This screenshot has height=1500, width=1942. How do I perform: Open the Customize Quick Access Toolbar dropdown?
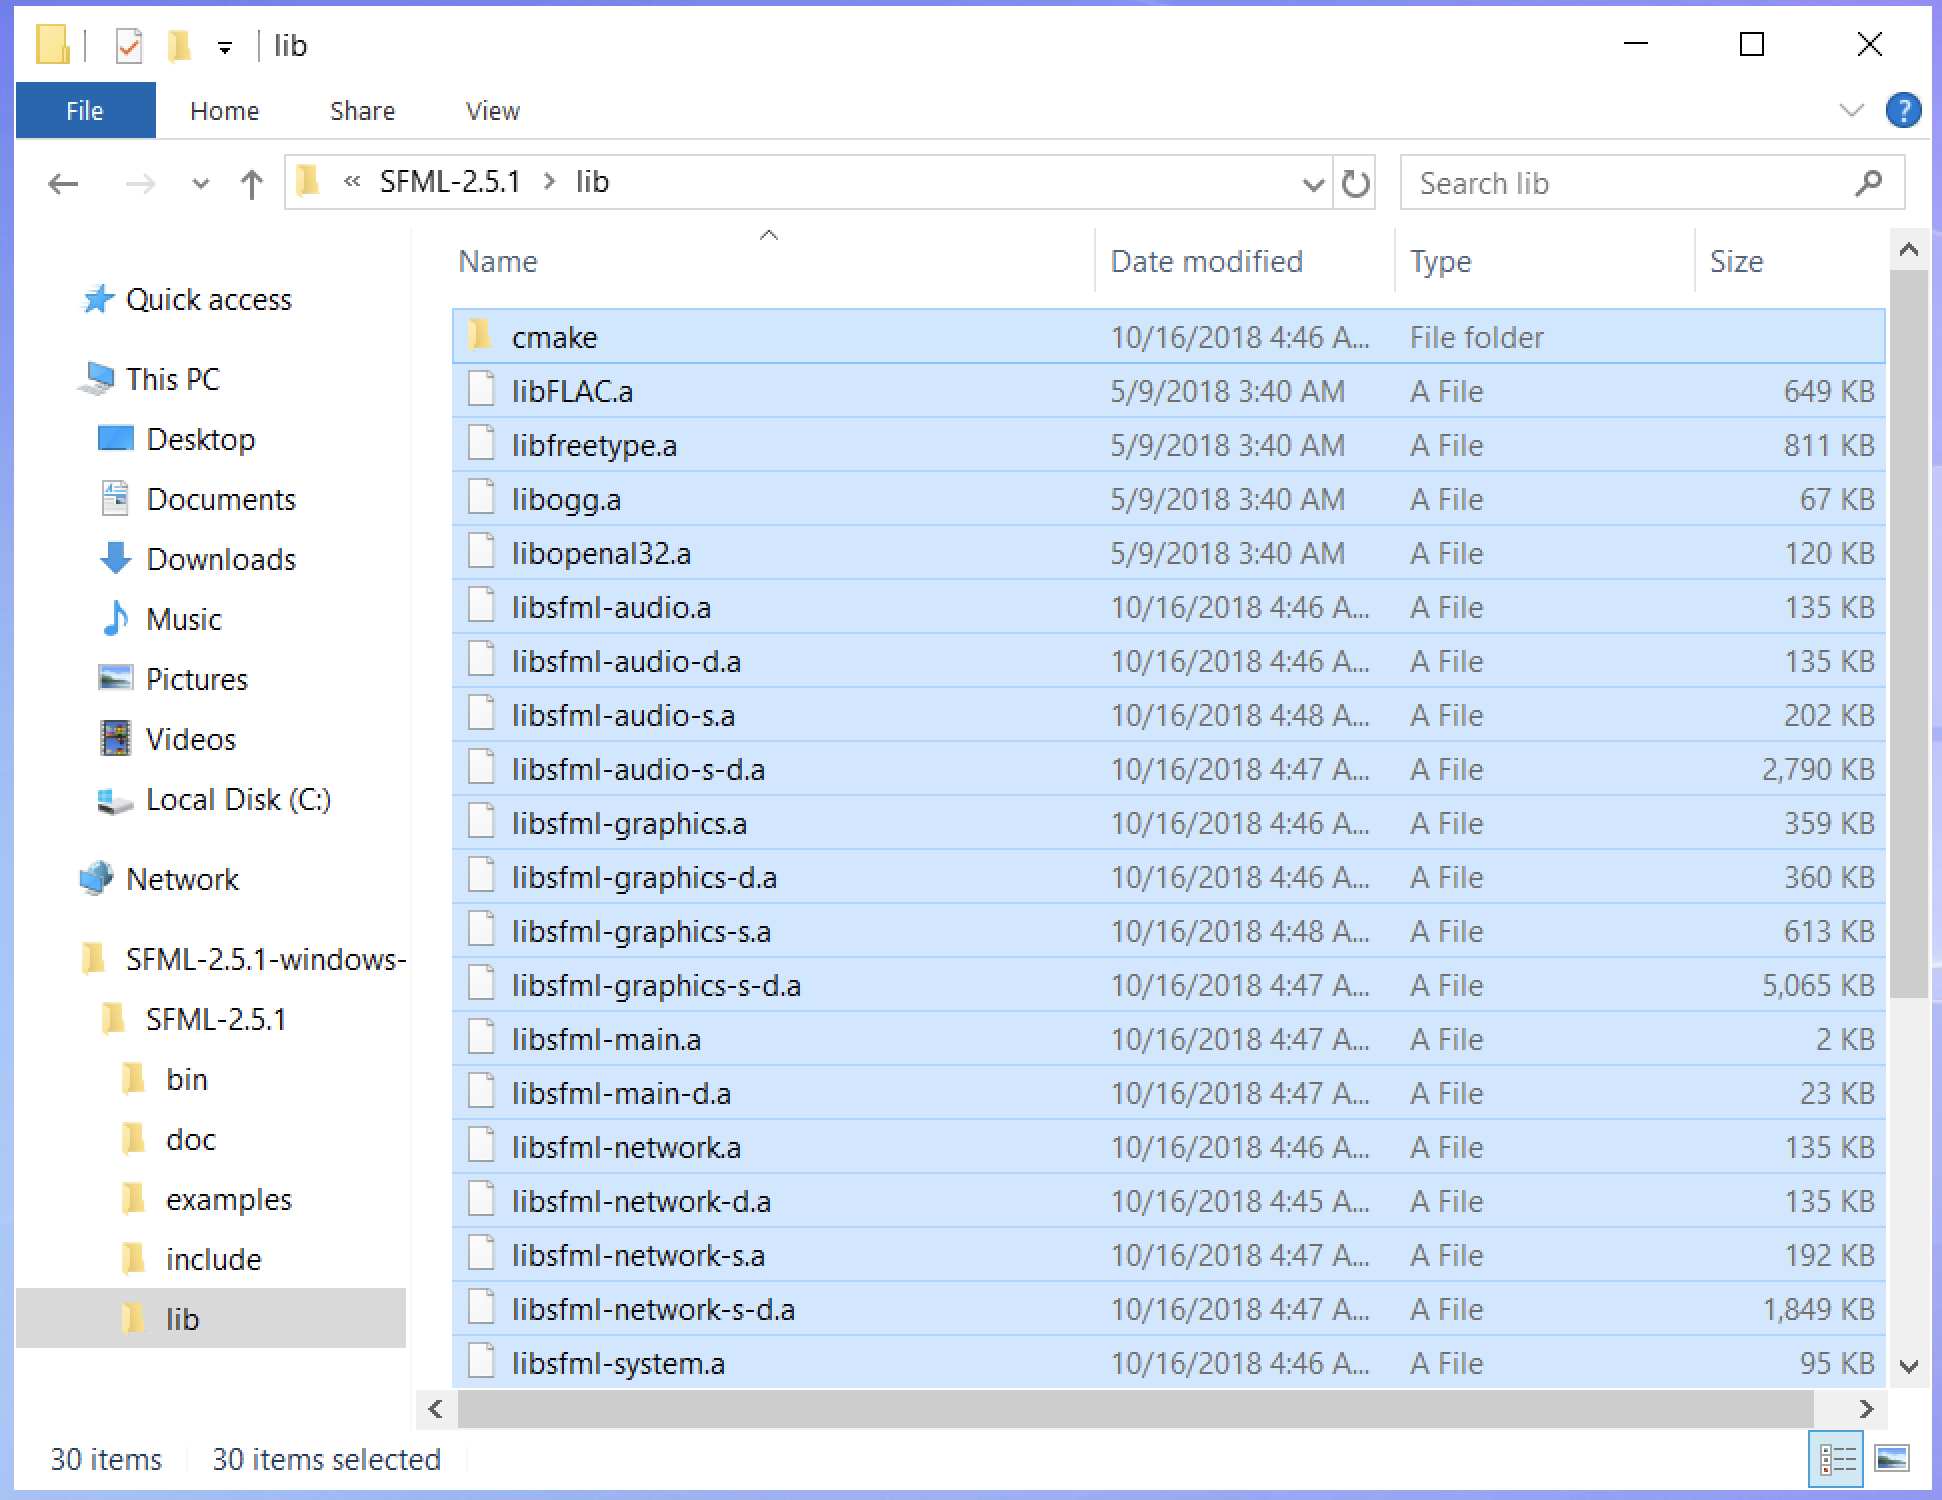click(225, 47)
